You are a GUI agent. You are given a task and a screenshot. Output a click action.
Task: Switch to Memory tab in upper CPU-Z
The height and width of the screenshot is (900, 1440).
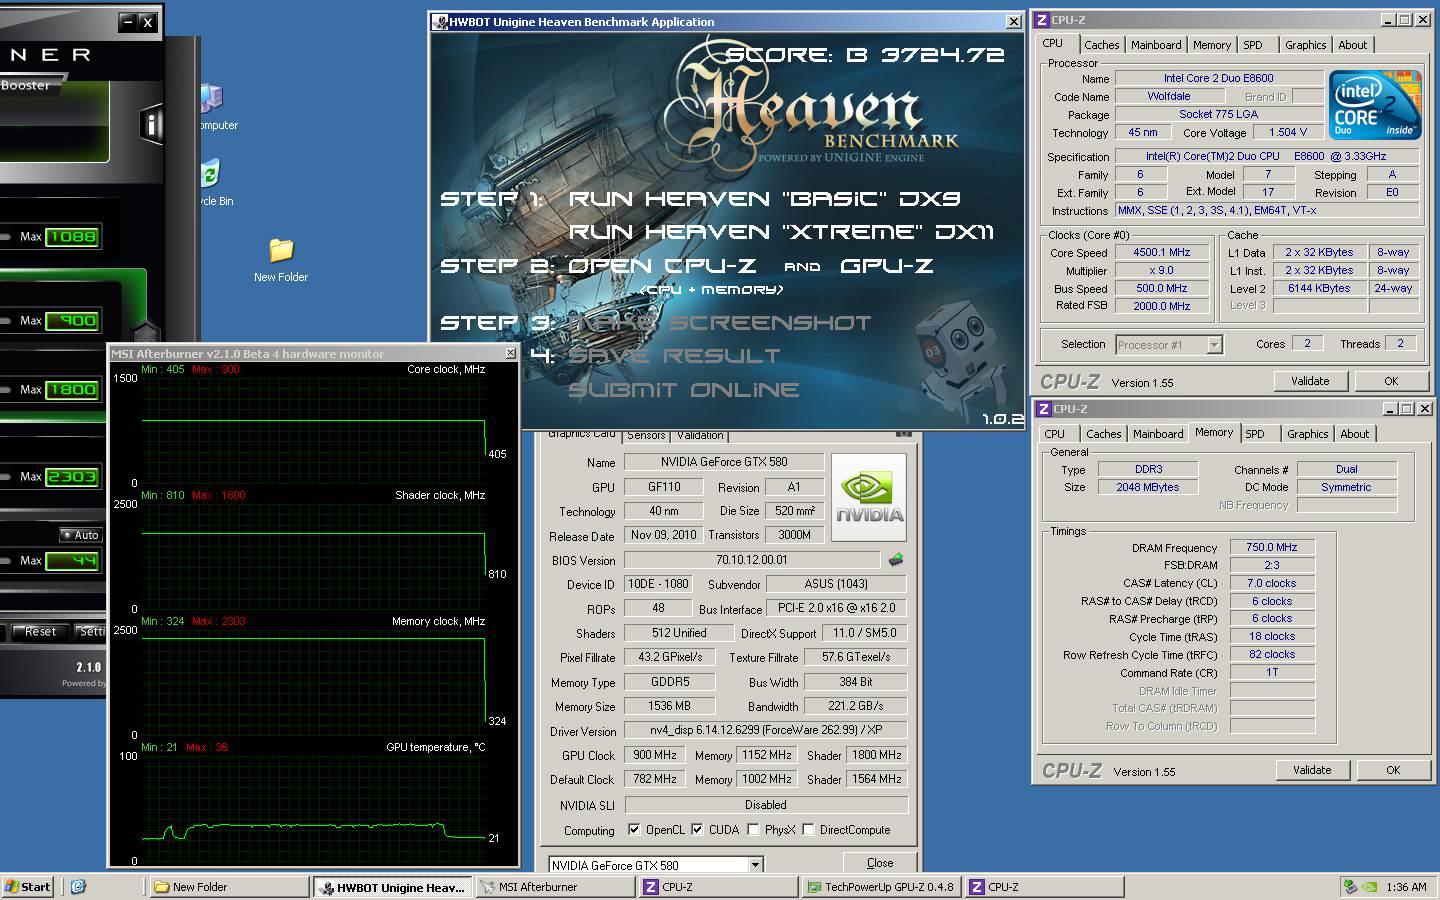pyautogui.click(x=1211, y=45)
